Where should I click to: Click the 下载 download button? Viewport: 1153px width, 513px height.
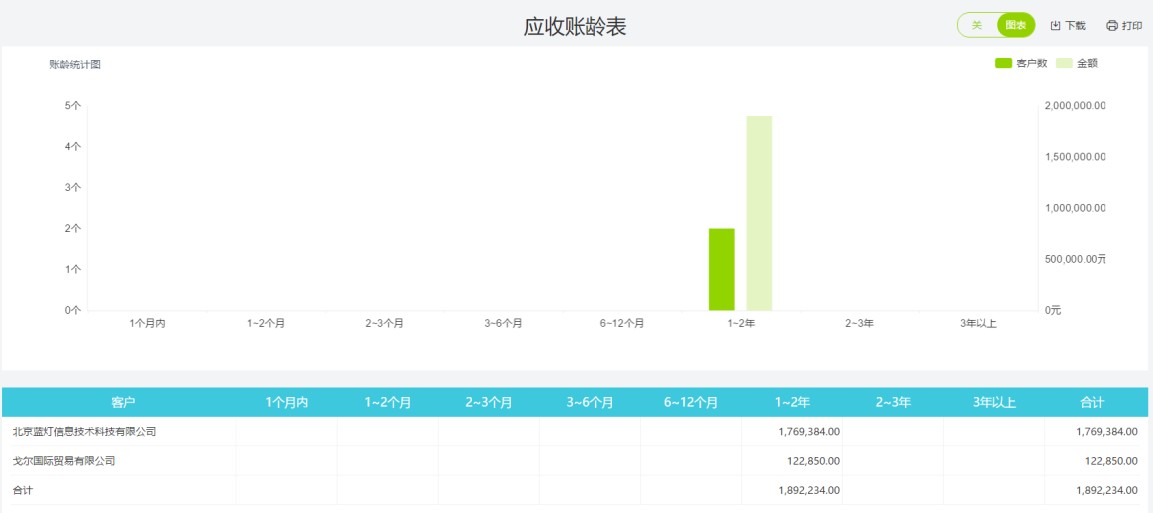coord(1068,26)
